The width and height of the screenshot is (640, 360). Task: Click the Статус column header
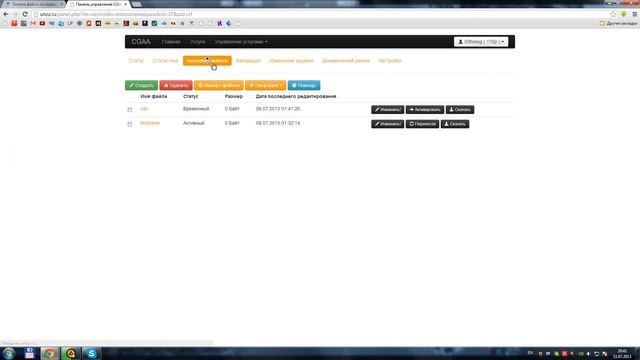[x=191, y=96]
